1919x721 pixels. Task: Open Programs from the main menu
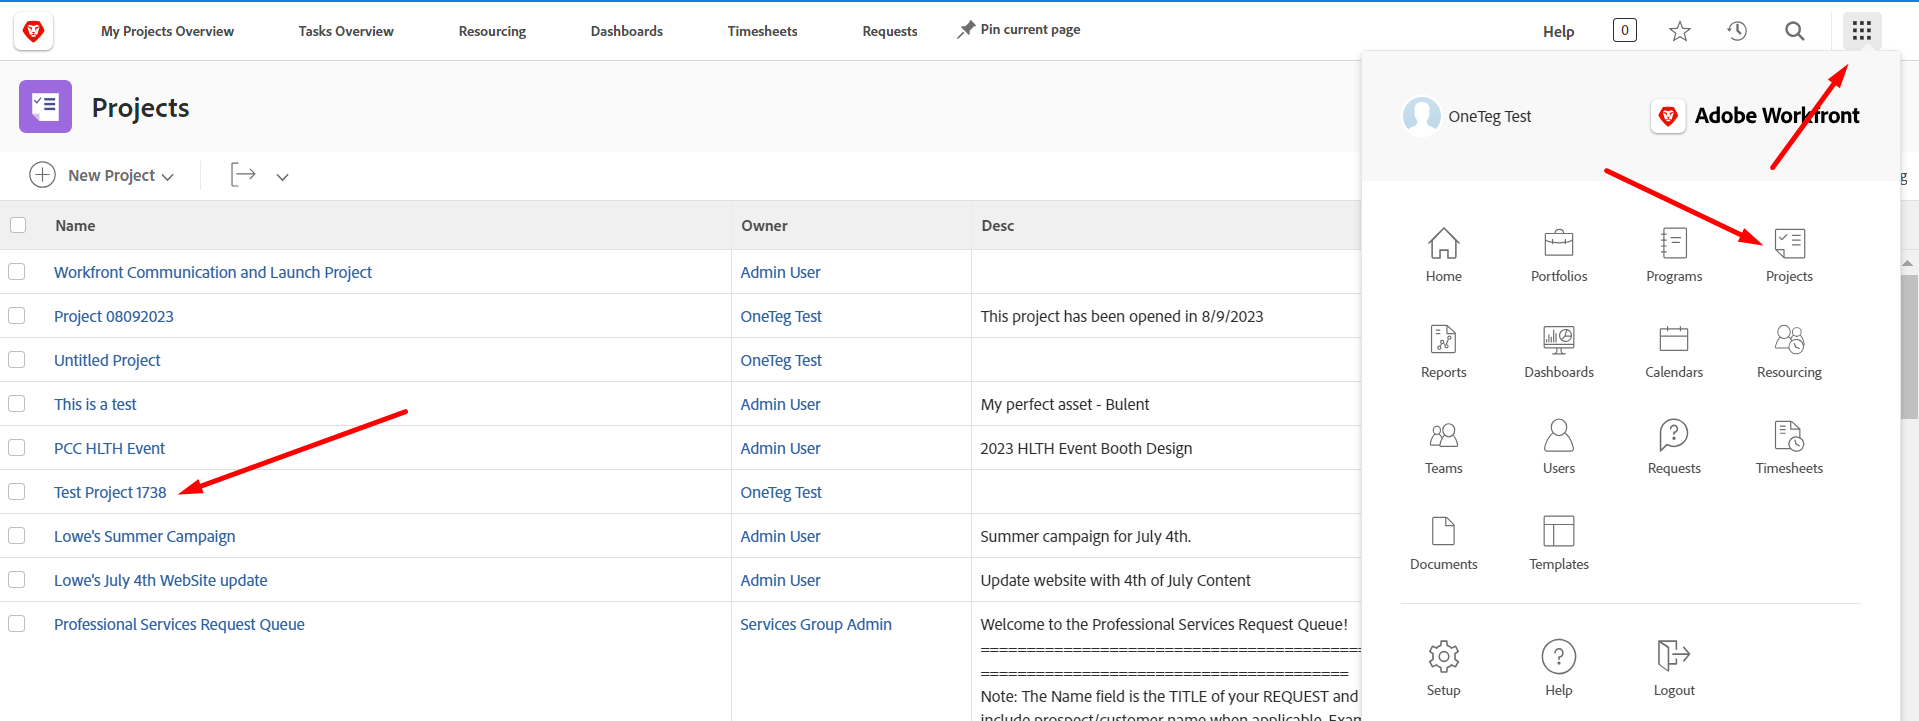pos(1673,244)
